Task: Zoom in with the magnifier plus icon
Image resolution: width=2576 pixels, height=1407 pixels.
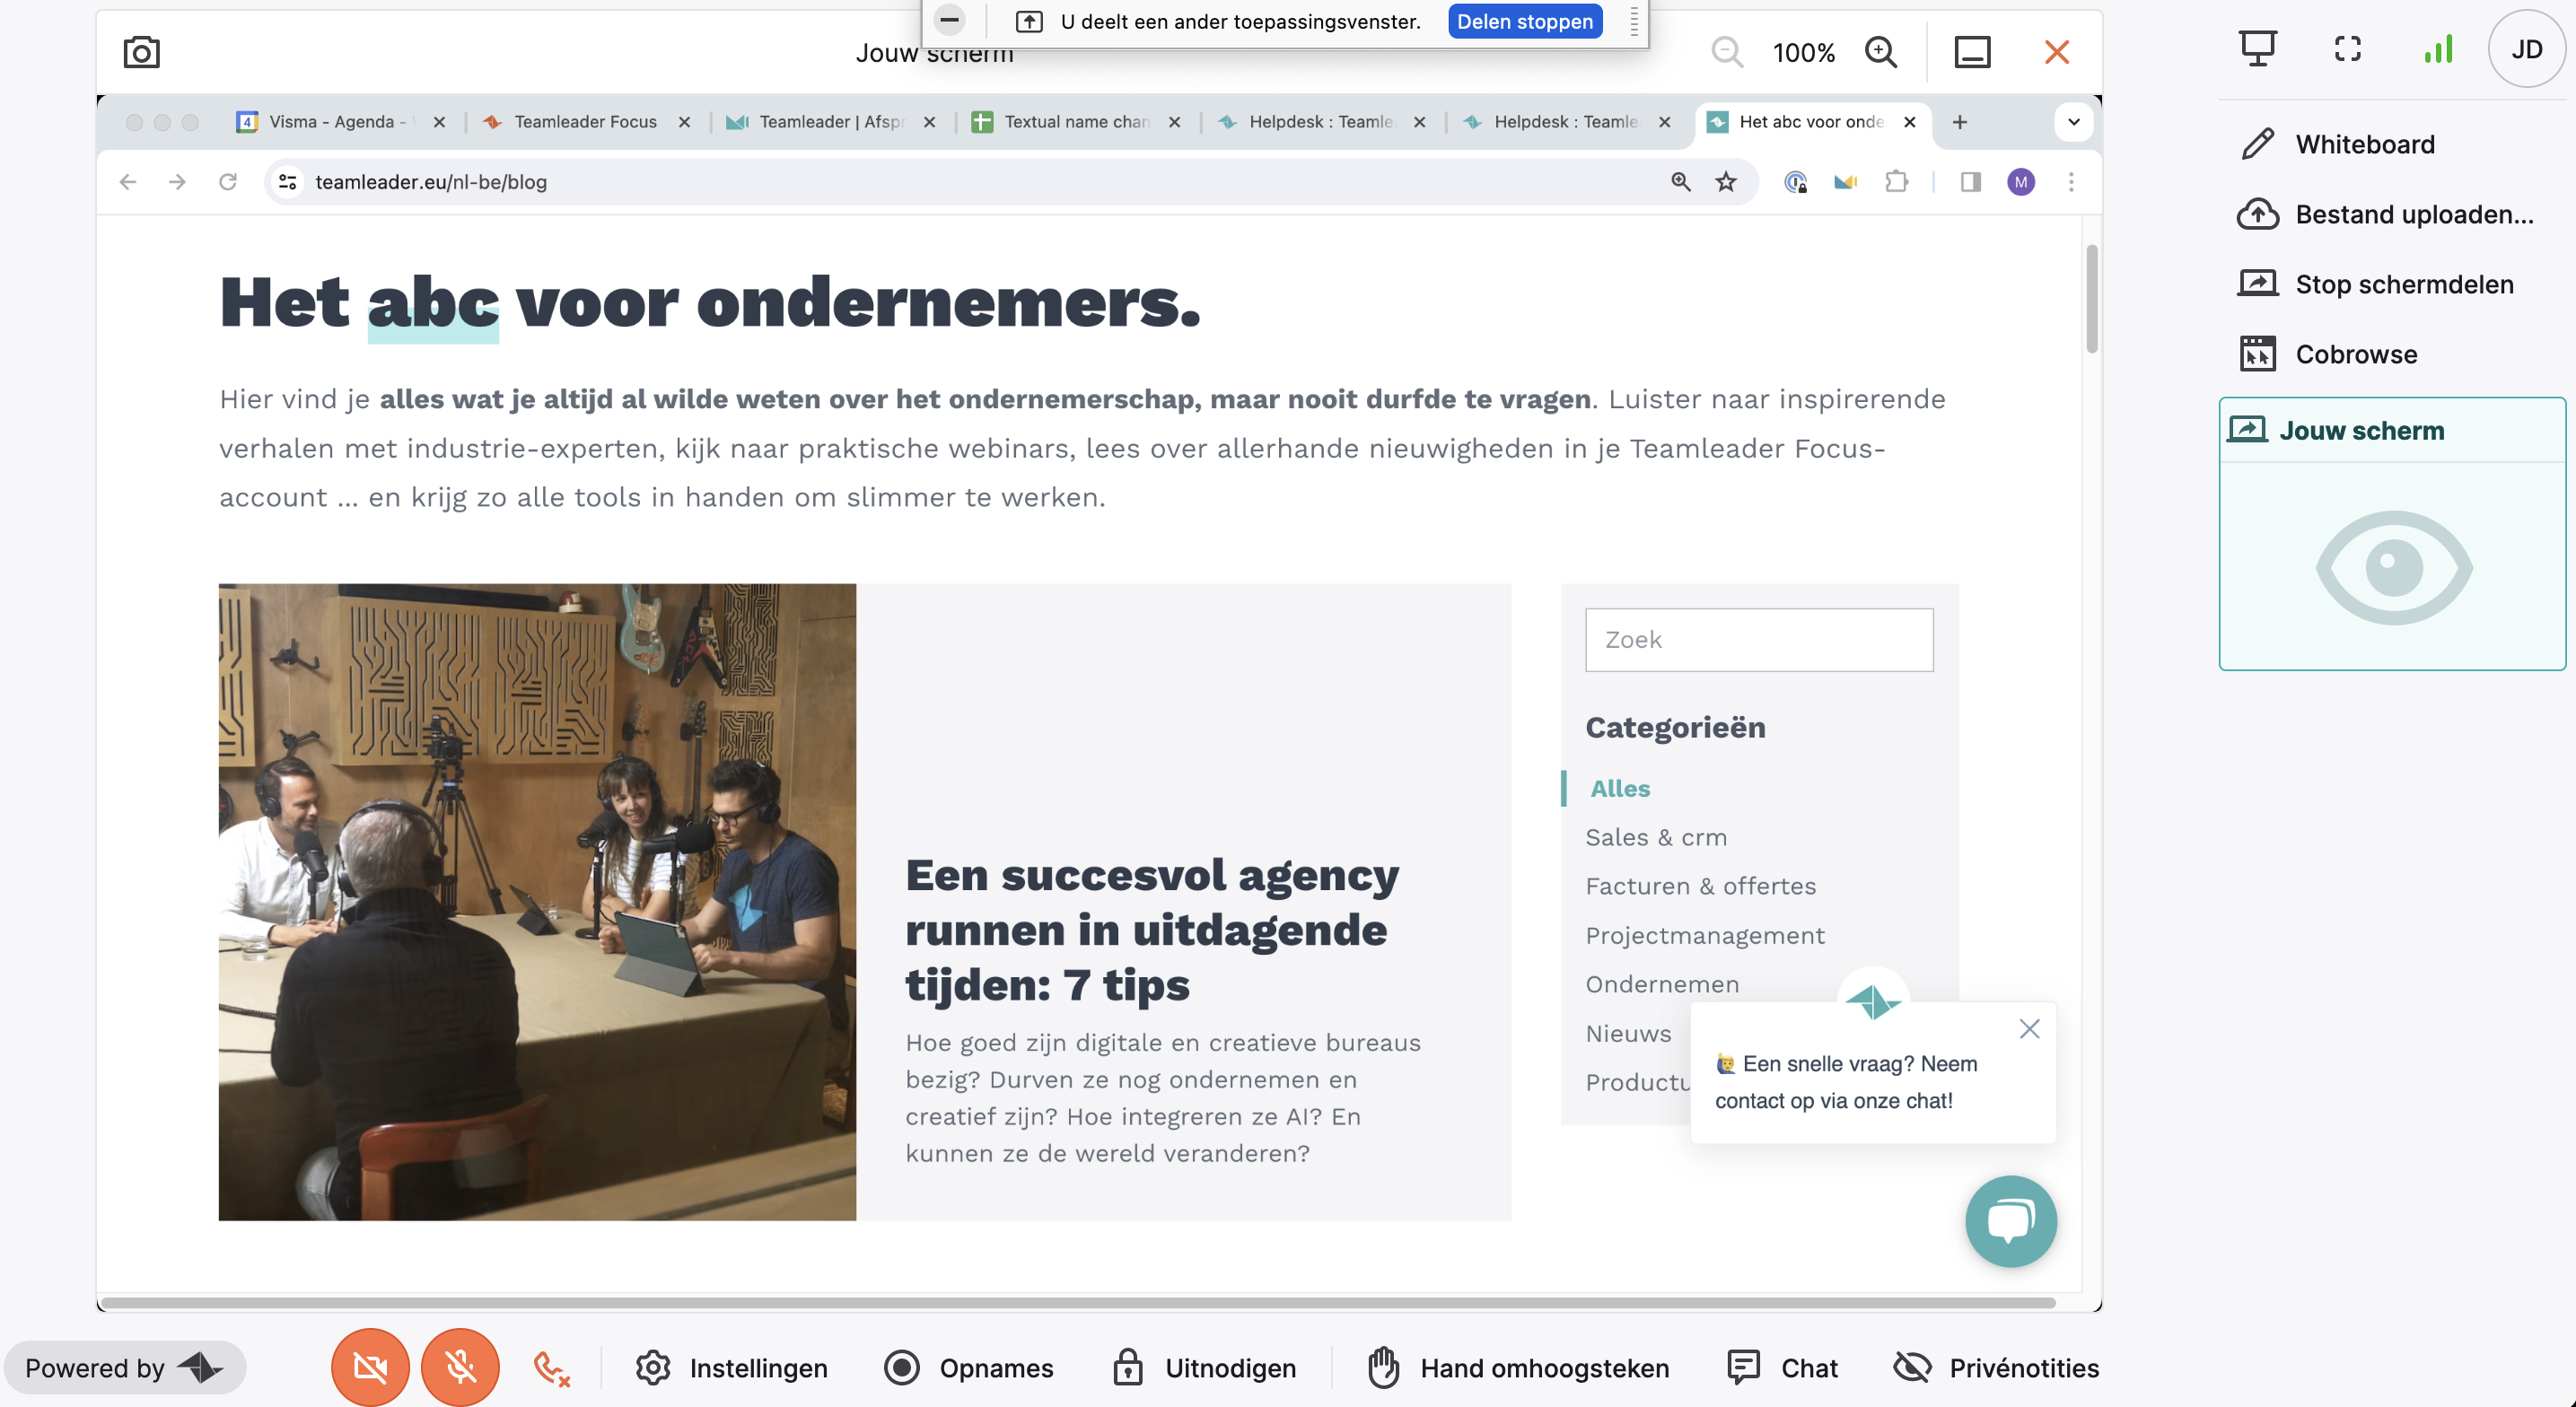Action: (1880, 52)
